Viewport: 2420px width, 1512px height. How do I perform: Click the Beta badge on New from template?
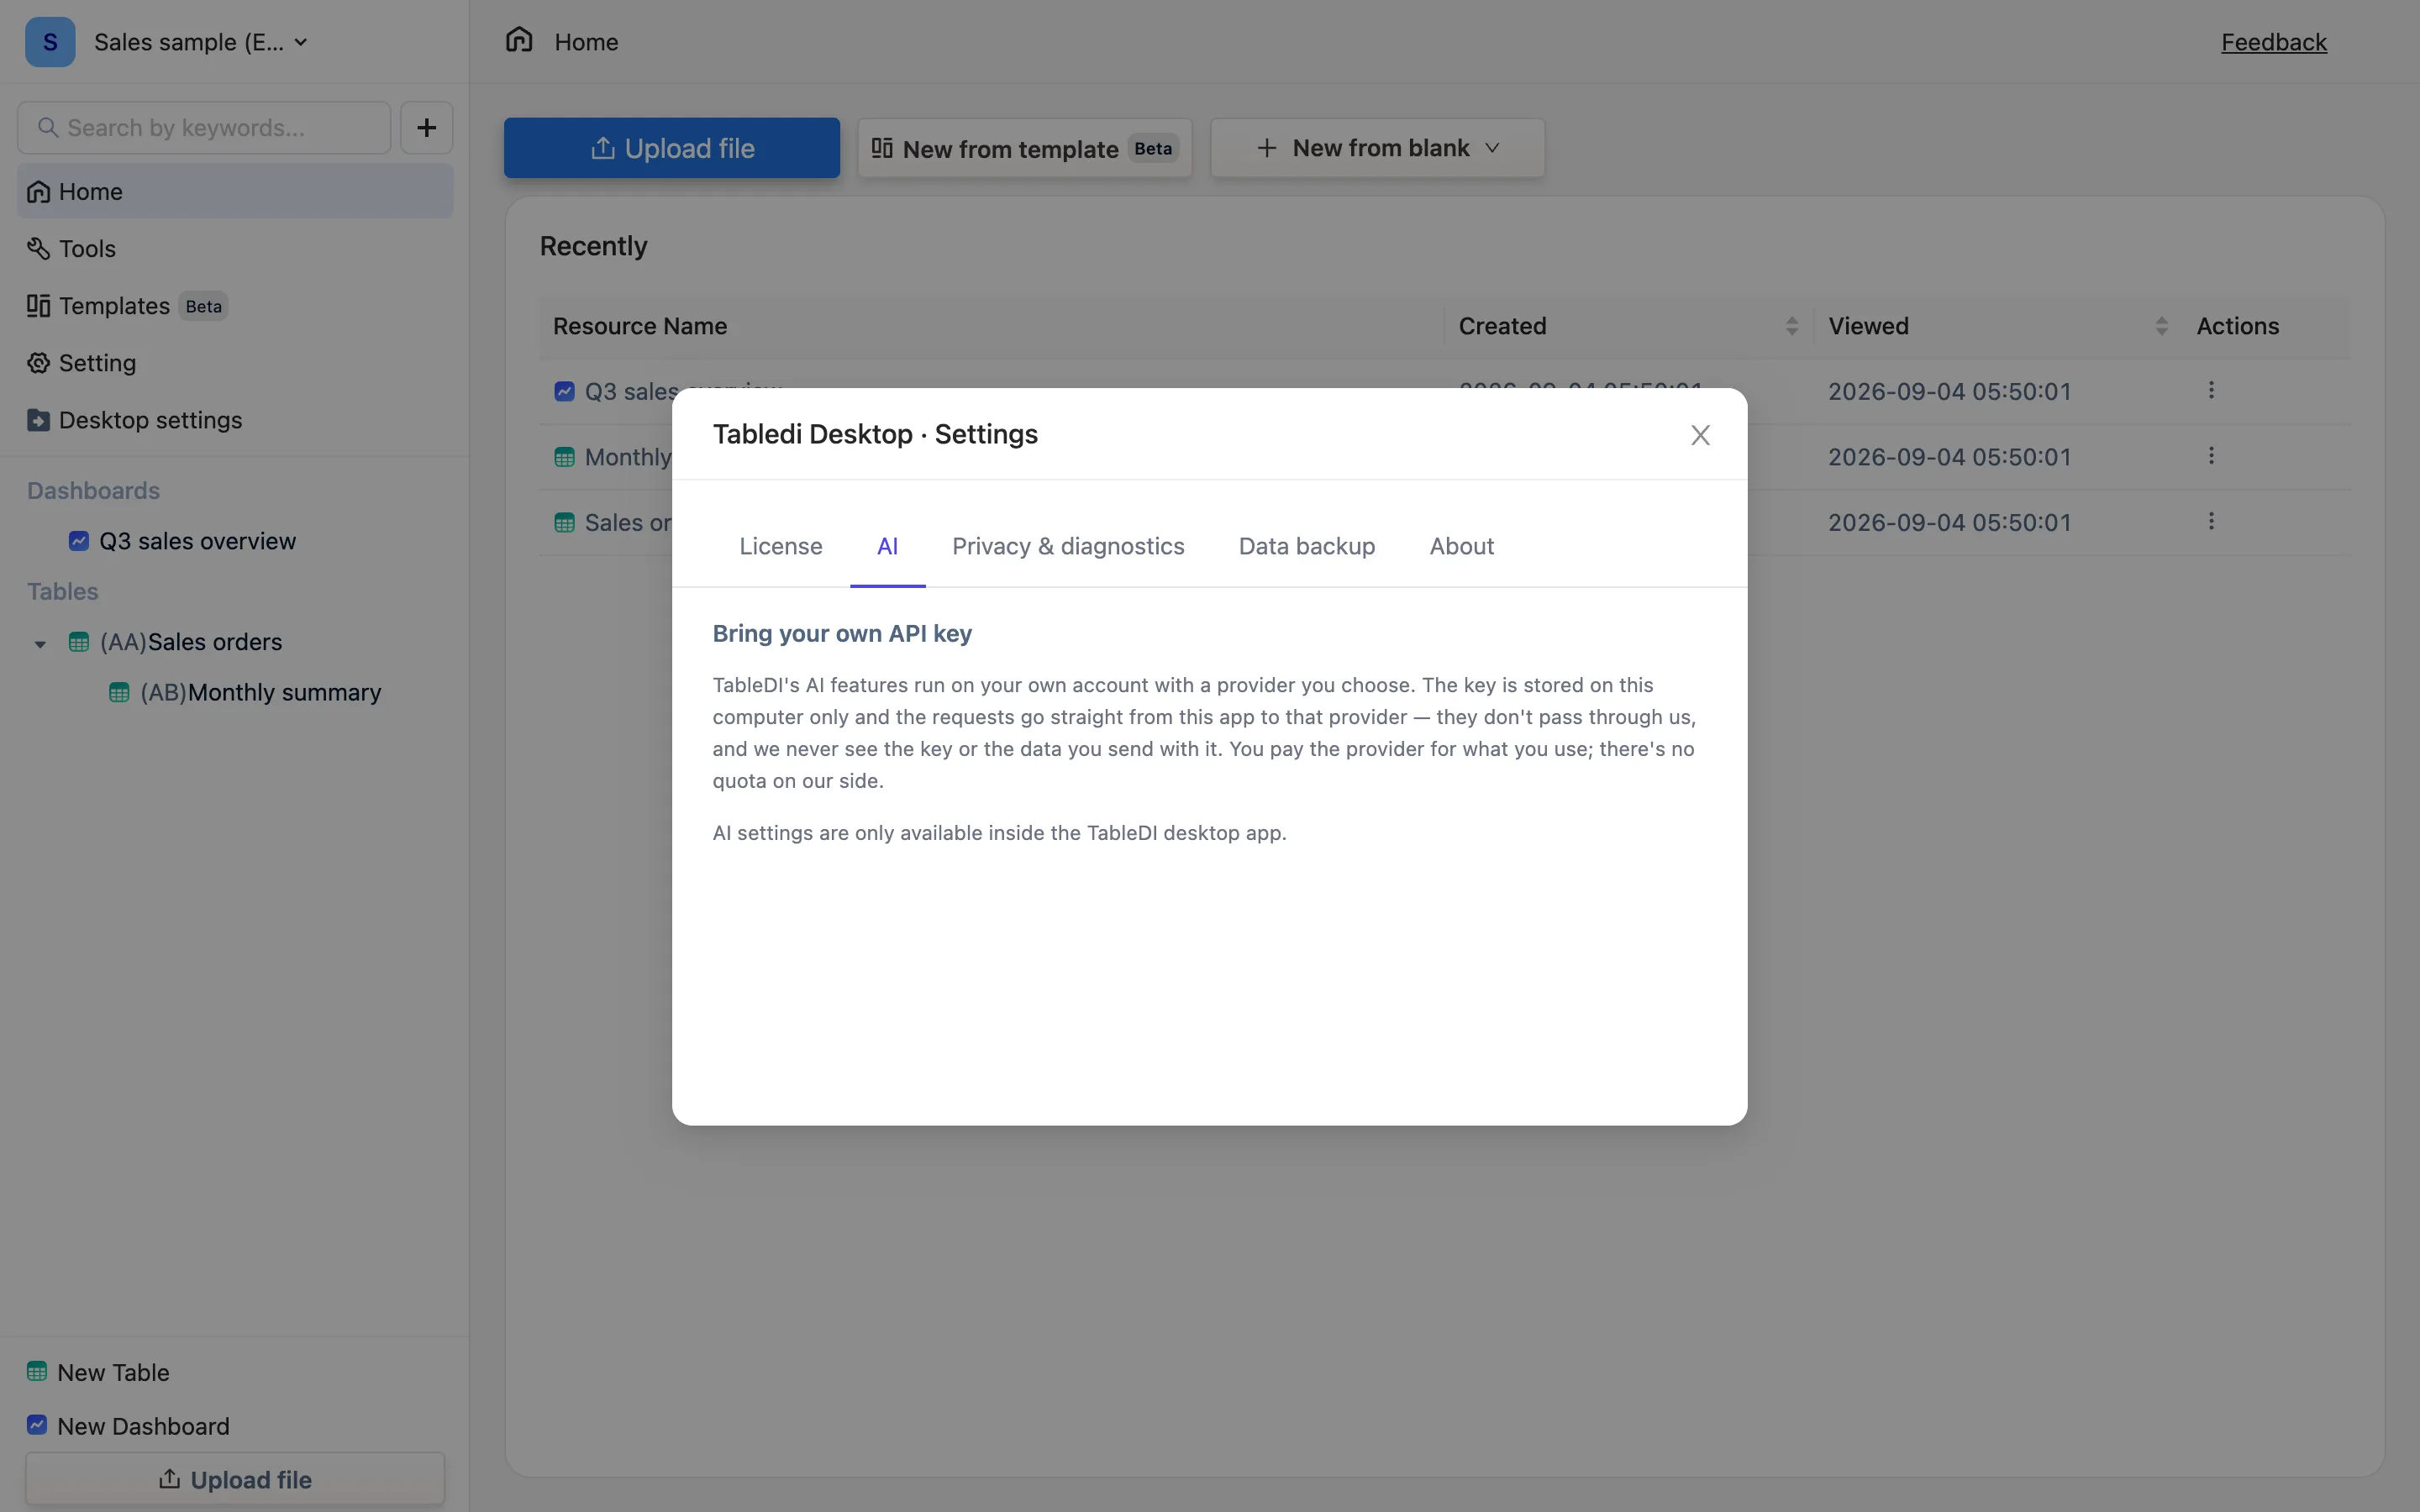1153,148
